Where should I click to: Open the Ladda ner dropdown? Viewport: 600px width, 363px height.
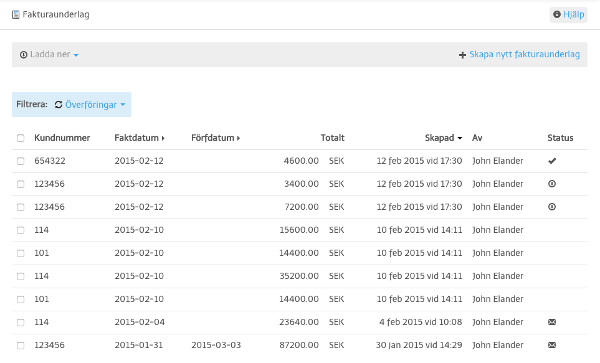(49, 55)
